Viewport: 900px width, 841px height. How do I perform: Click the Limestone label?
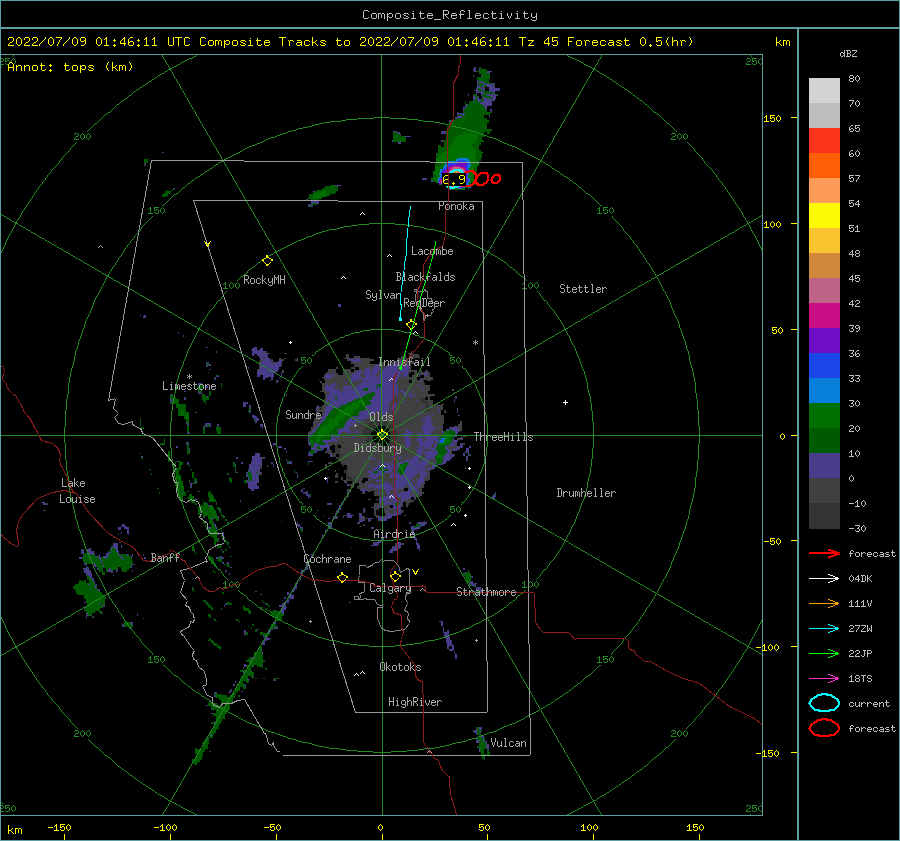pyautogui.click(x=189, y=386)
